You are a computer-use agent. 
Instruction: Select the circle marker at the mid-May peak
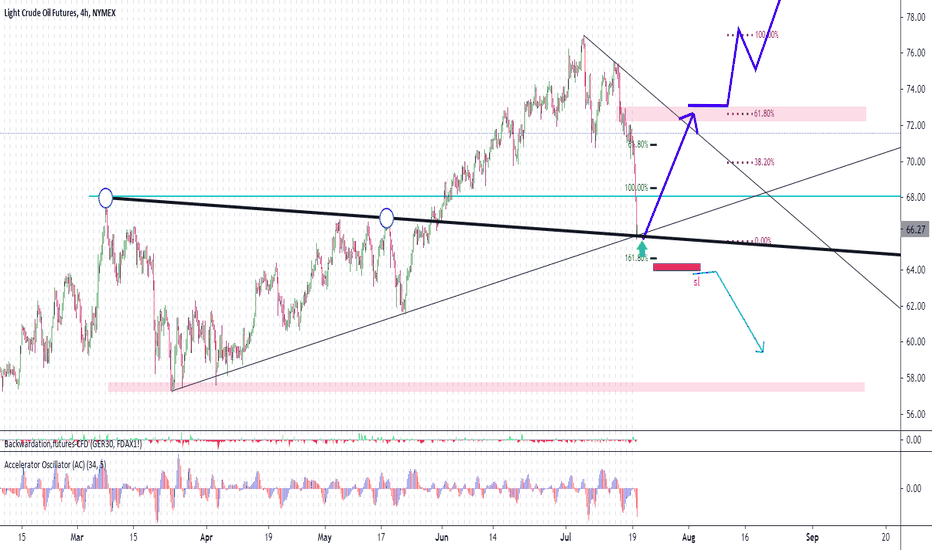tap(386, 218)
